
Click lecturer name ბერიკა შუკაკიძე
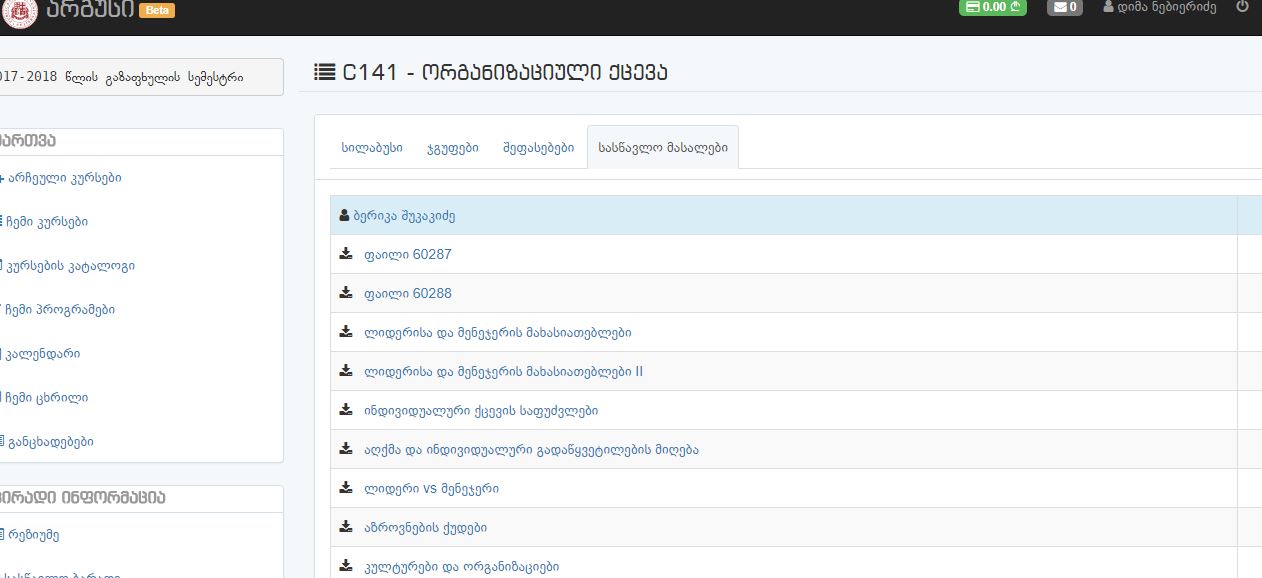[x=404, y=215]
